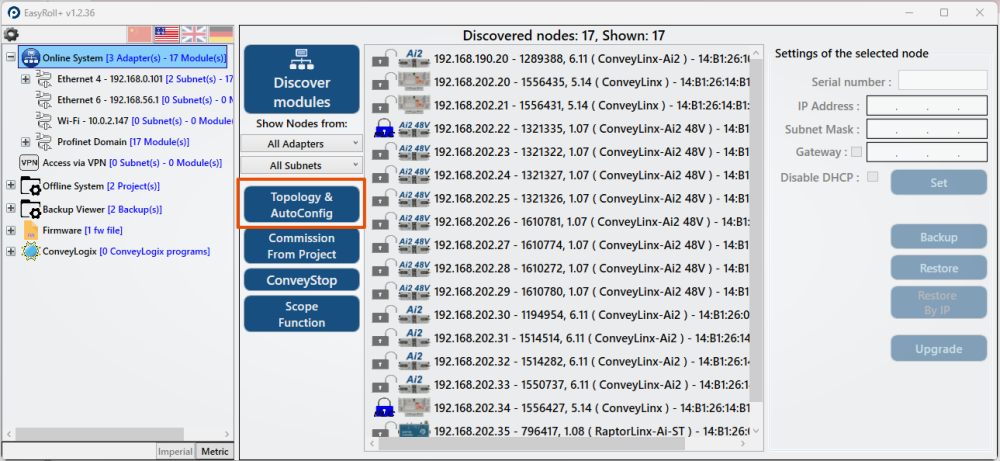The height and width of the screenshot is (461, 1000).
Task: Click the Set button
Action: point(939,182)
